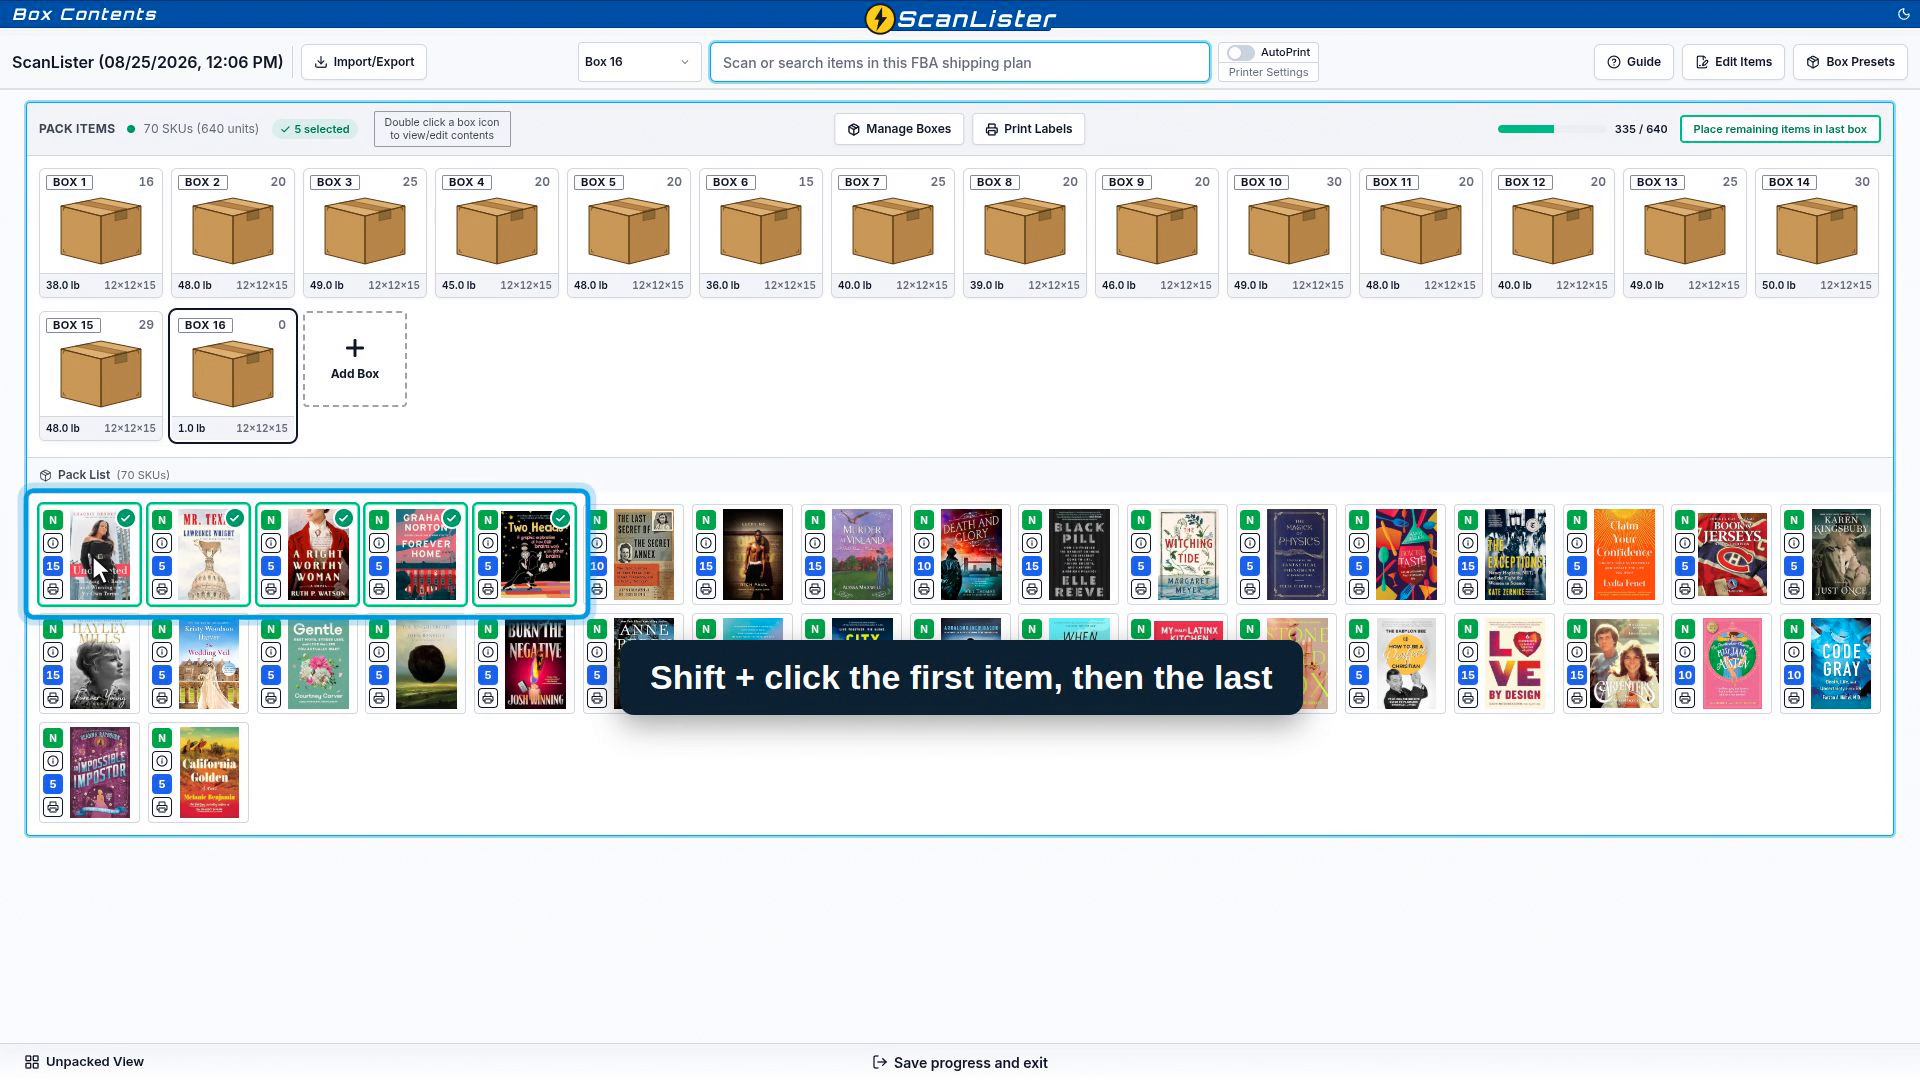Deselect checkmark on Two Heads book
This screenshot has height=1080, width=1920.
coord(561,518)
